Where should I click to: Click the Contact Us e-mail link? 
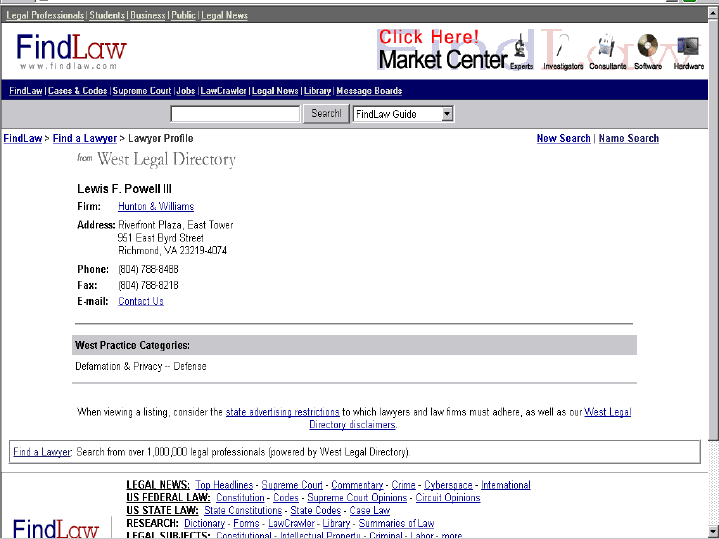pos(141,301)
